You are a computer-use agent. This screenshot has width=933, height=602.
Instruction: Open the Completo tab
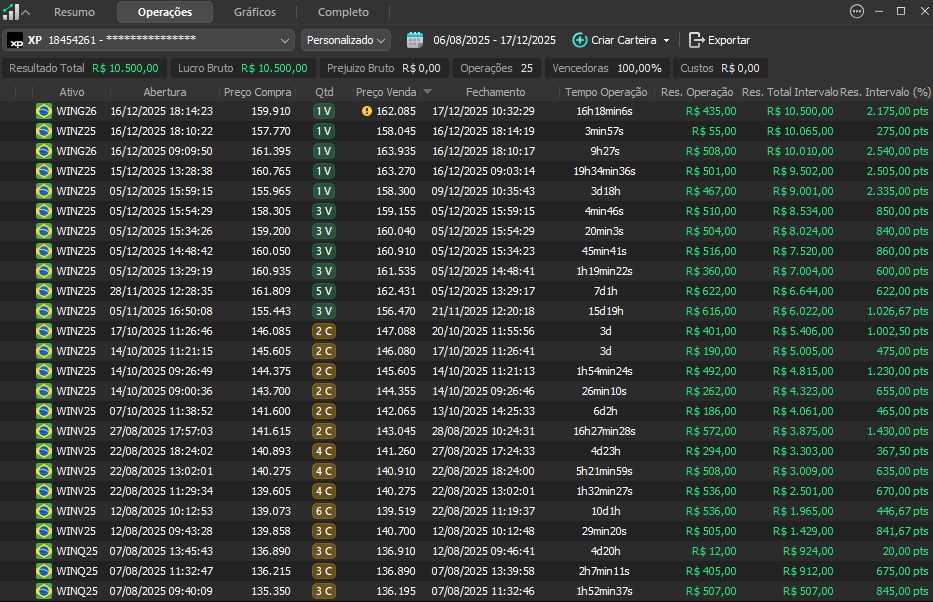coord(343,12)
